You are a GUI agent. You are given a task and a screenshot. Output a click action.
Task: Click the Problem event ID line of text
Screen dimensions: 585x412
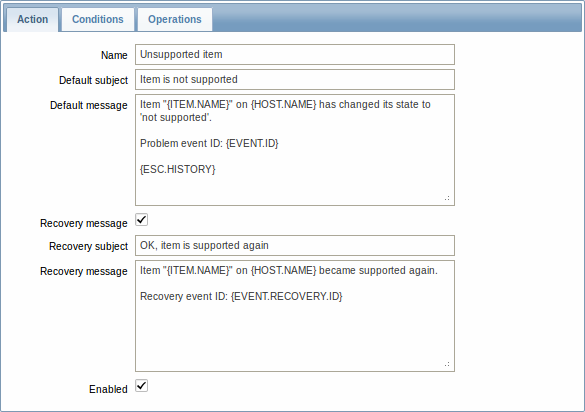[x=209, y=143]
